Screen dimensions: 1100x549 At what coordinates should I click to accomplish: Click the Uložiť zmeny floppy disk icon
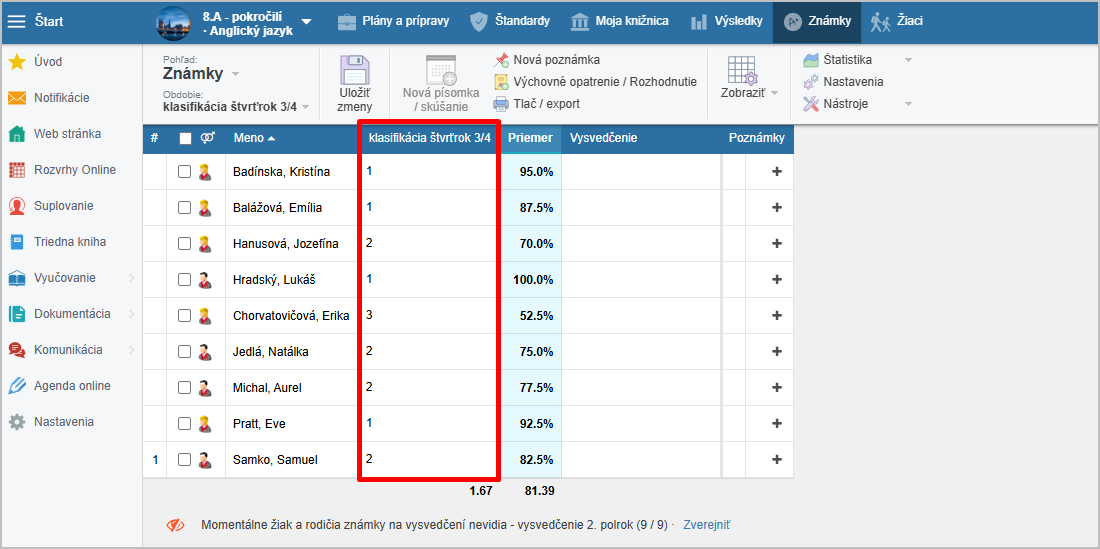pyautogui.click(x=355, y=72)
